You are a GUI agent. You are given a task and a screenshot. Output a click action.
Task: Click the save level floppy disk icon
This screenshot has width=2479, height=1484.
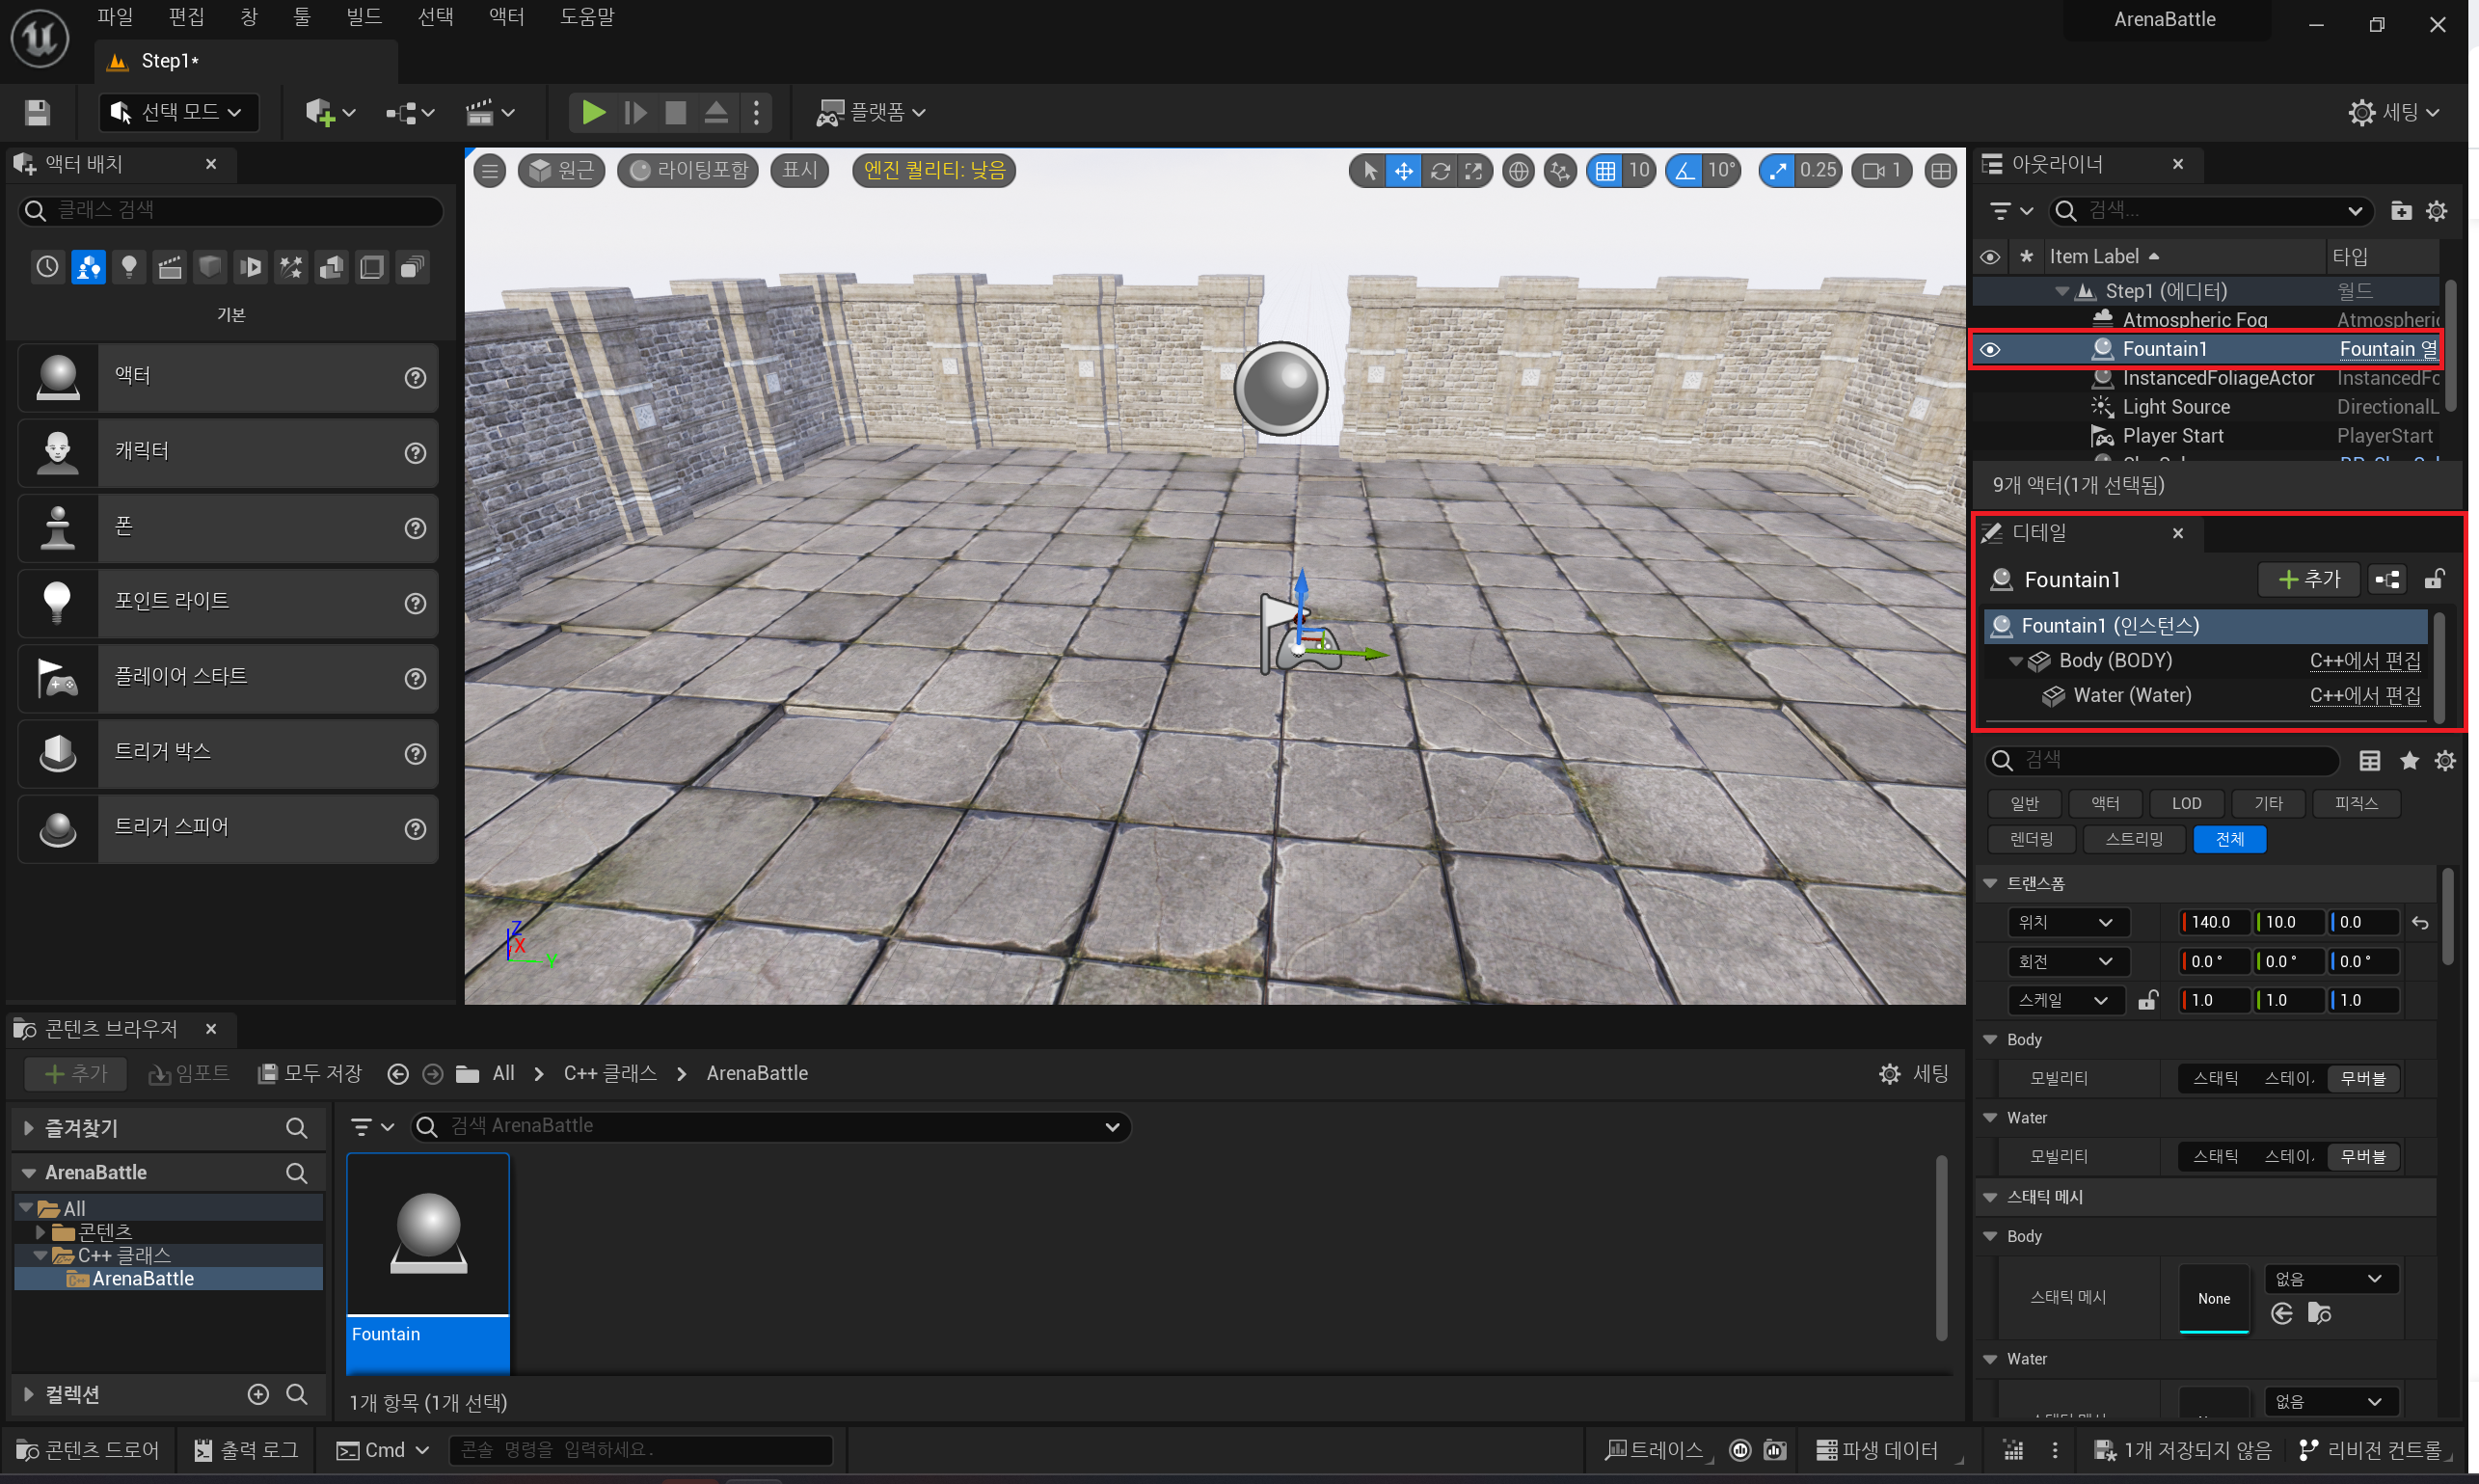point(37,112)
